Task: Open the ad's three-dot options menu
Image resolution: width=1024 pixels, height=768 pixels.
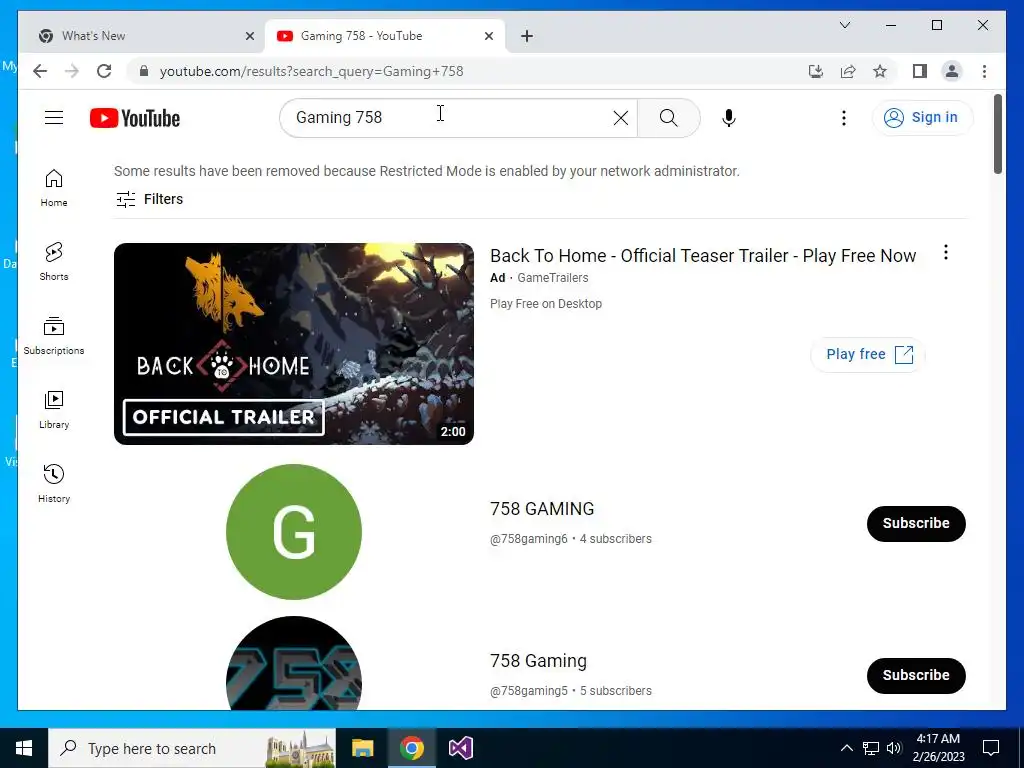Action: (946, 253)
